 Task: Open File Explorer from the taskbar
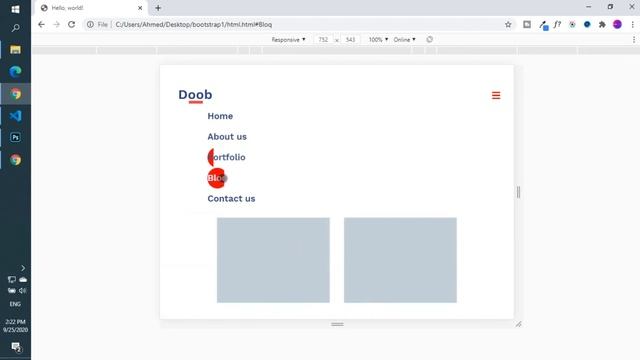point(16,50)
